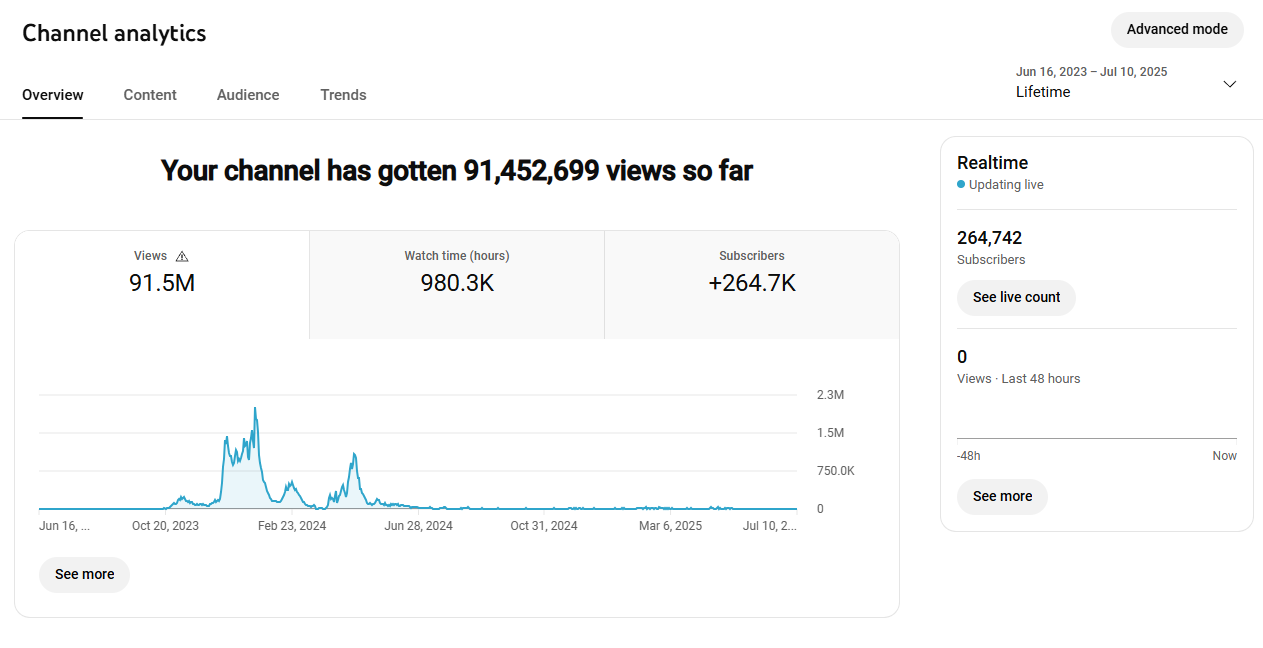Select the Trends tab
Screen dimensions: 1263x648
click(343, 95)
